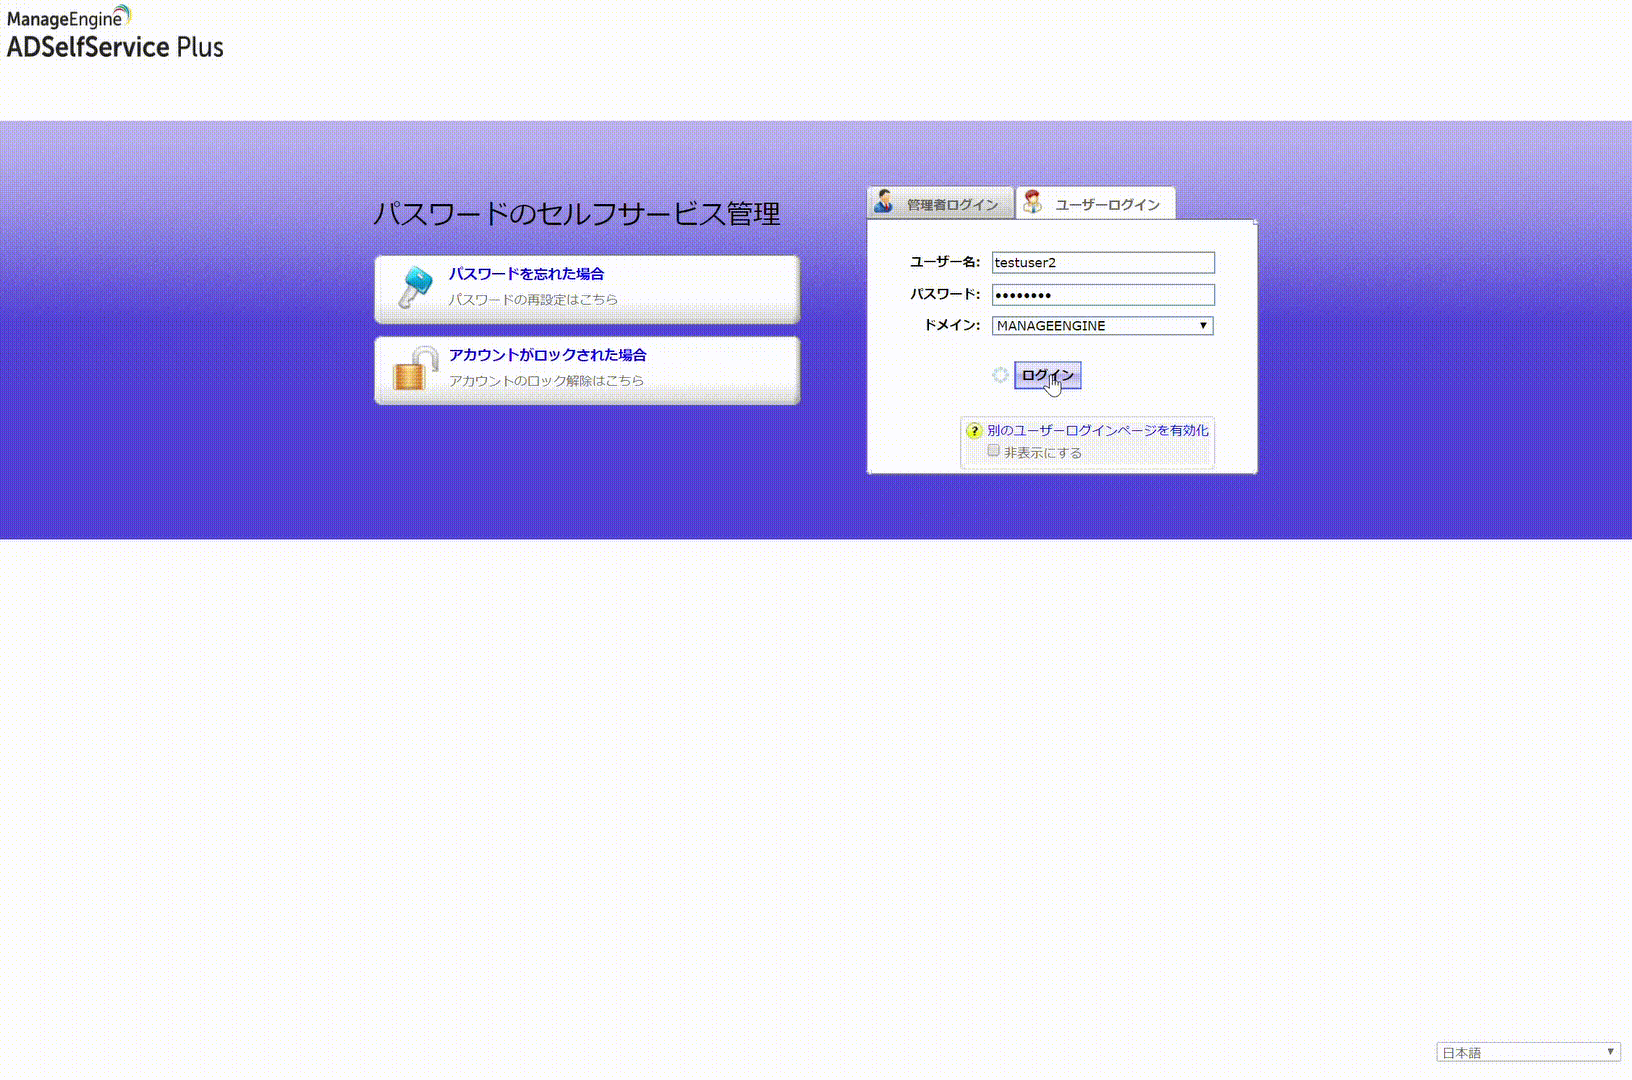Click the ログイン button
1632x1080 pixels.
pos(1047,375)
